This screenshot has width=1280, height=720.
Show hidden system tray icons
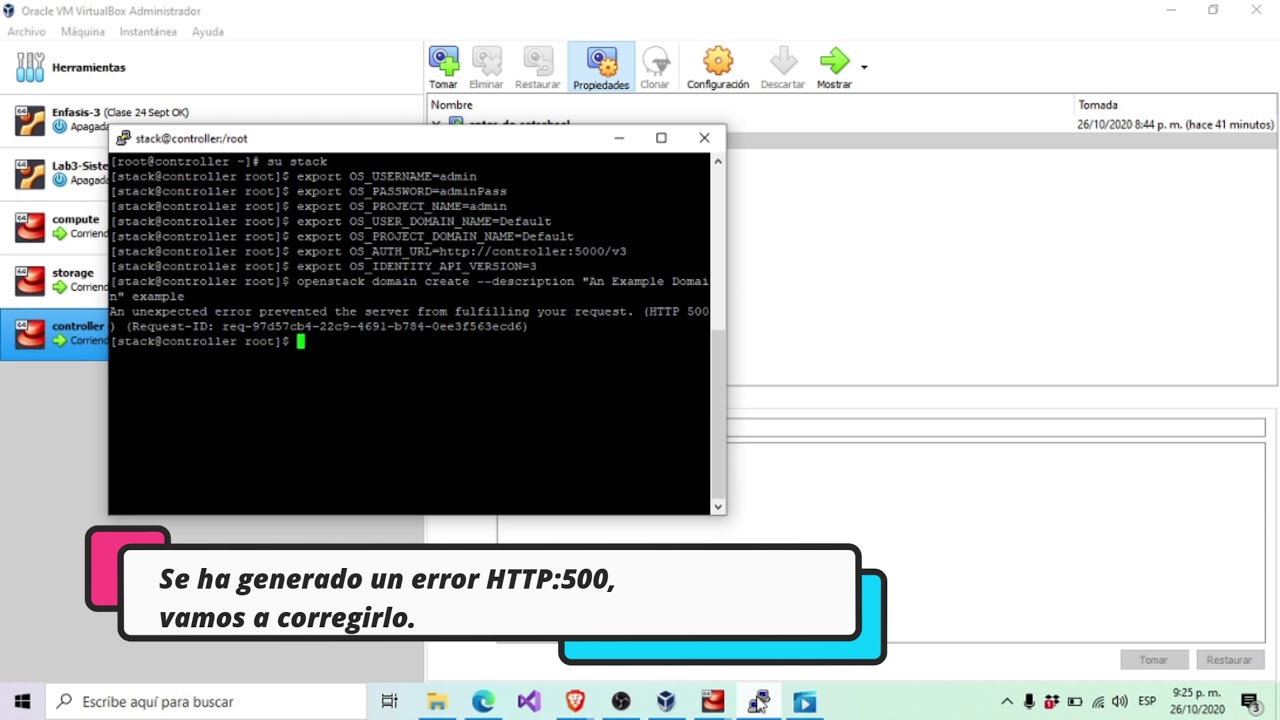pos(1007,701)
